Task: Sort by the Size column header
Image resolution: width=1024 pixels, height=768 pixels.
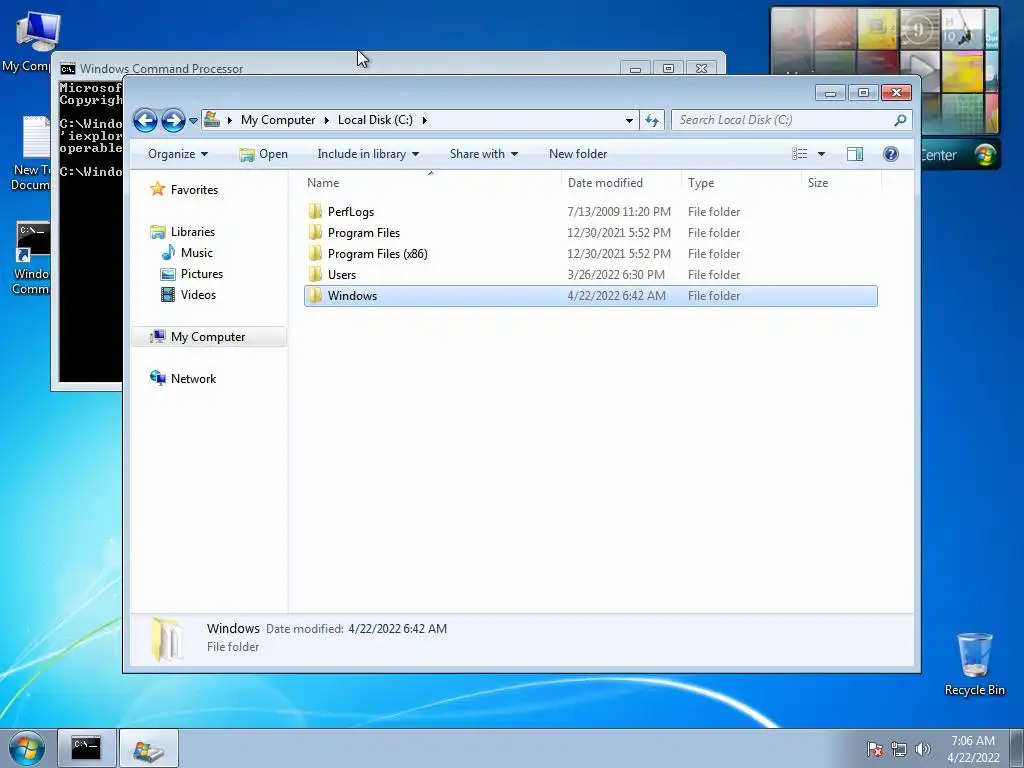Action: pos(841,183)
